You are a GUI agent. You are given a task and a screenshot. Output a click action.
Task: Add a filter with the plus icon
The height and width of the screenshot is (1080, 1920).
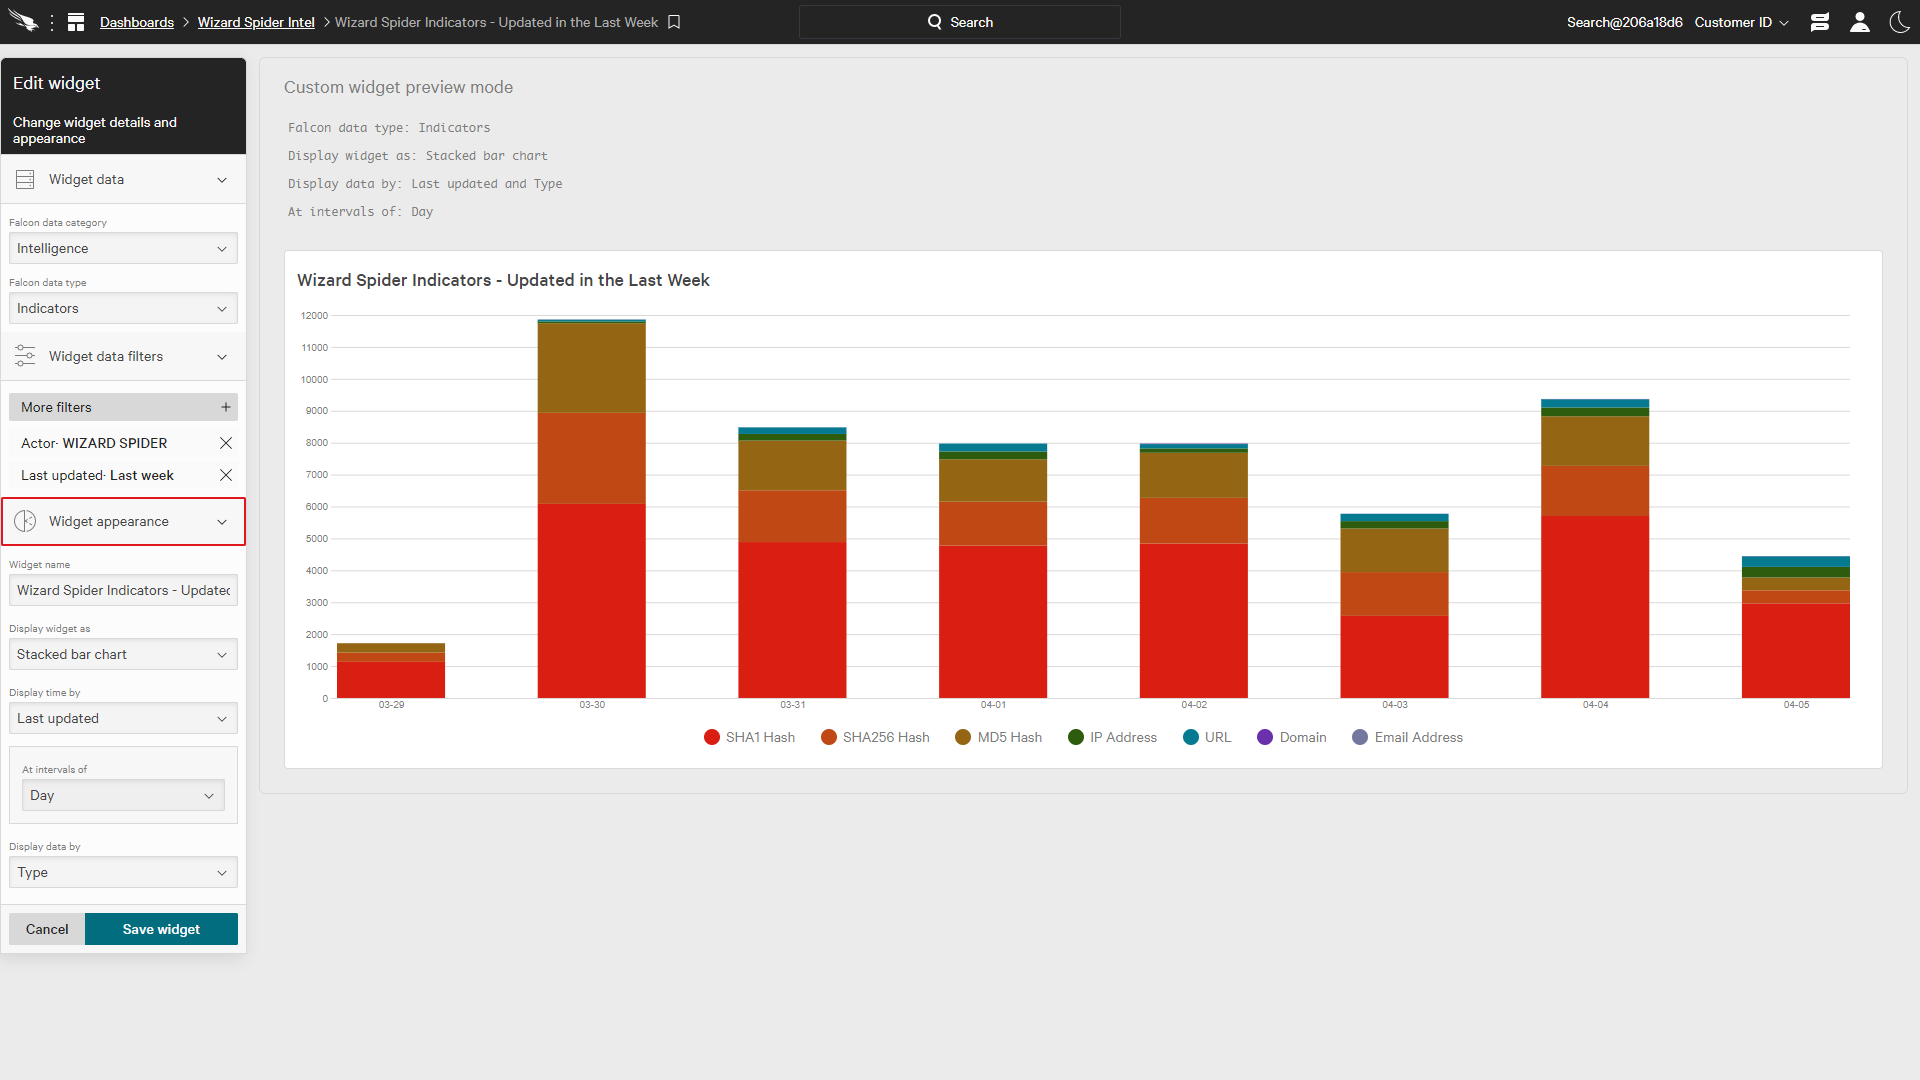(226, 407)
